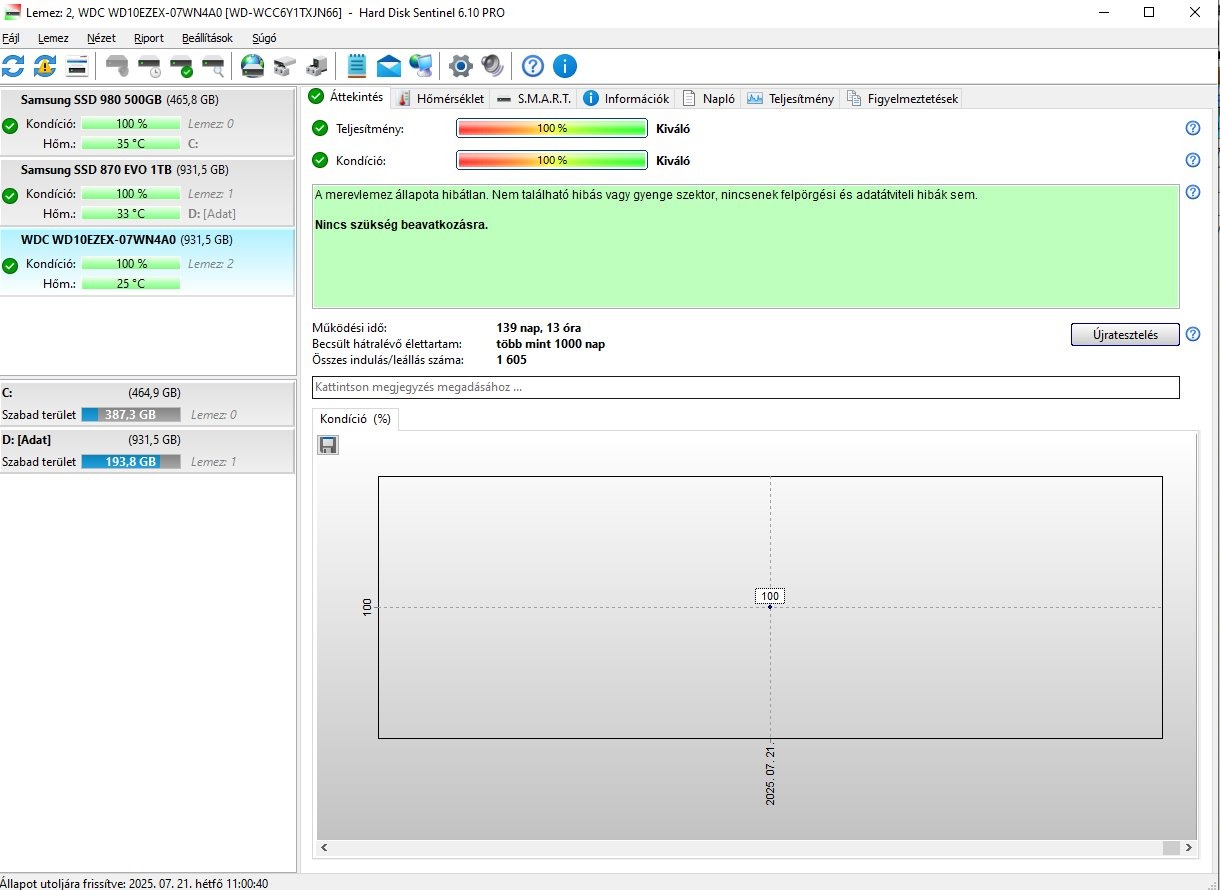Click the monitor with globe icon
The width and height of the screenshot is (1220, 890).
point(421,67)
